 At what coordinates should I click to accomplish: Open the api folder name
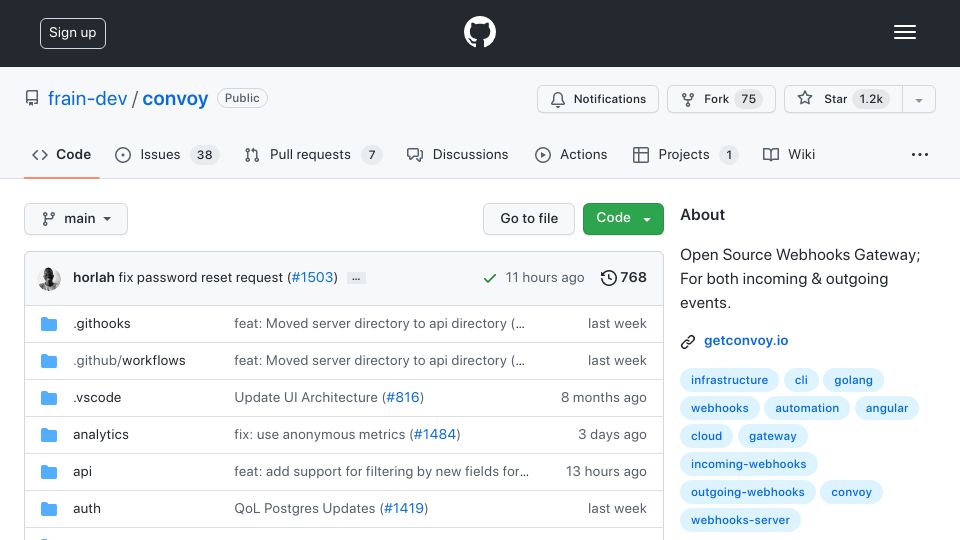(83, 471)
